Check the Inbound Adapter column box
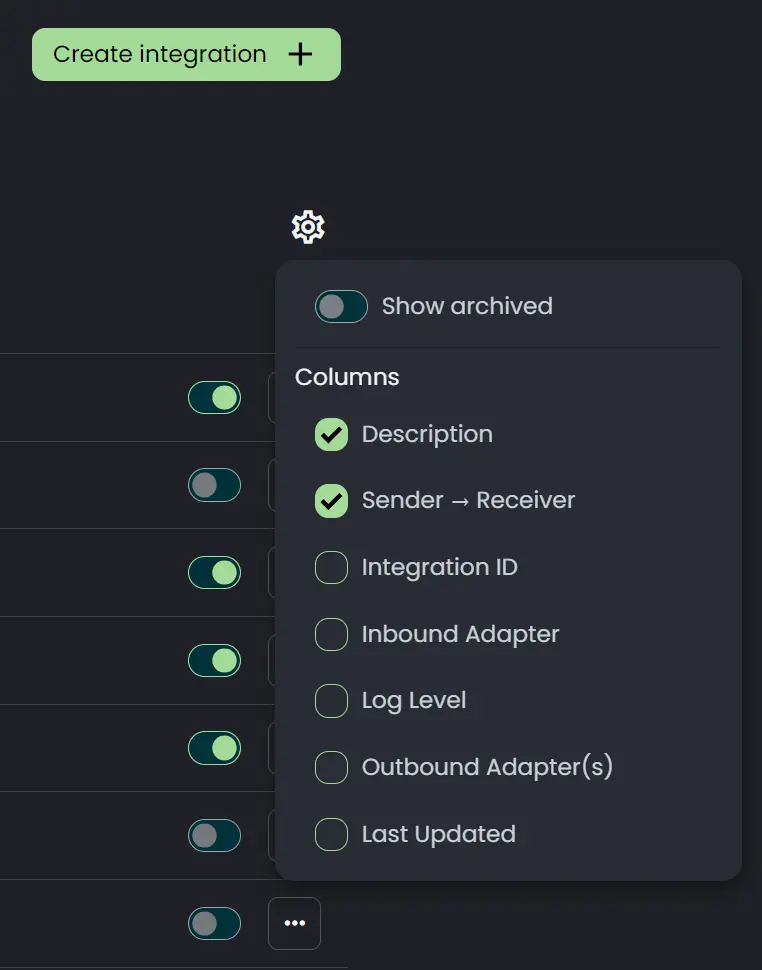The height and width of the screenshot is (970, 762). [332, 634]
